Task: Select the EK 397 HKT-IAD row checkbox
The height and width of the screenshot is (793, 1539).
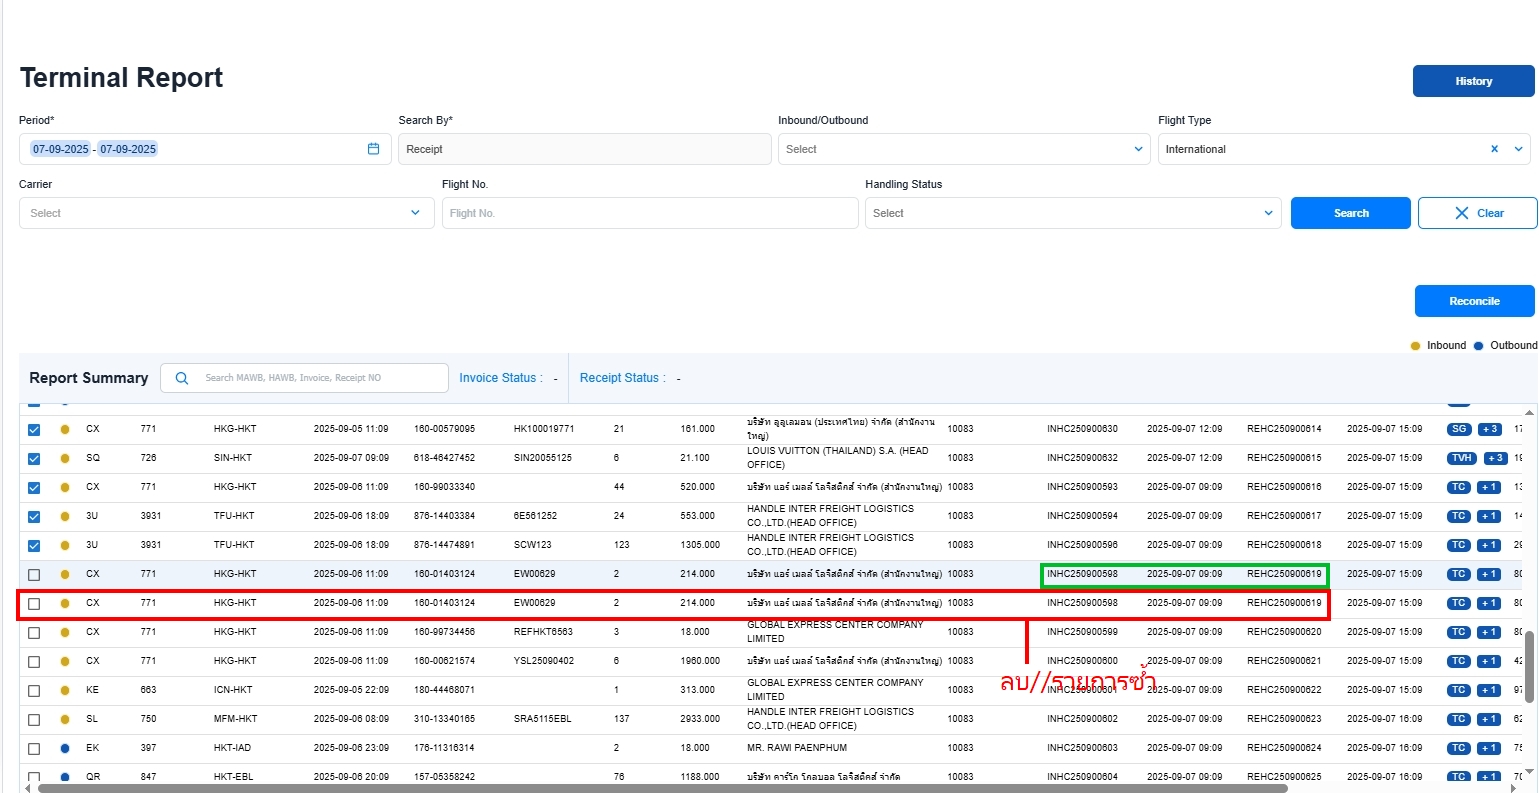Action: pos(34,749)
